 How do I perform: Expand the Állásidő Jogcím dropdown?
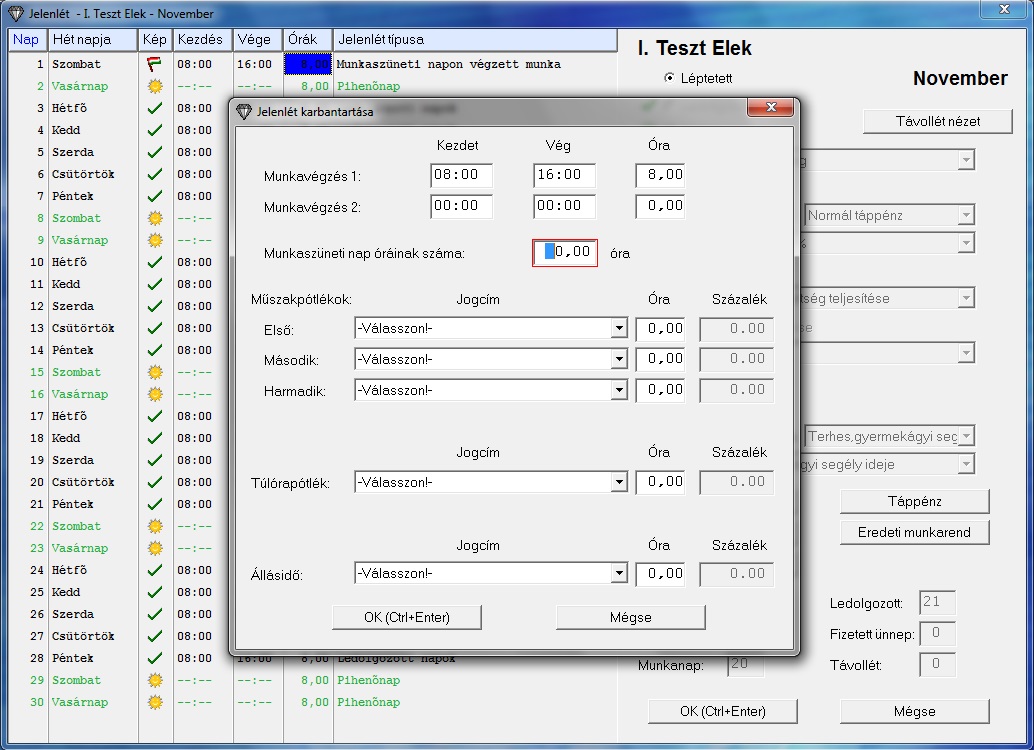619,574
